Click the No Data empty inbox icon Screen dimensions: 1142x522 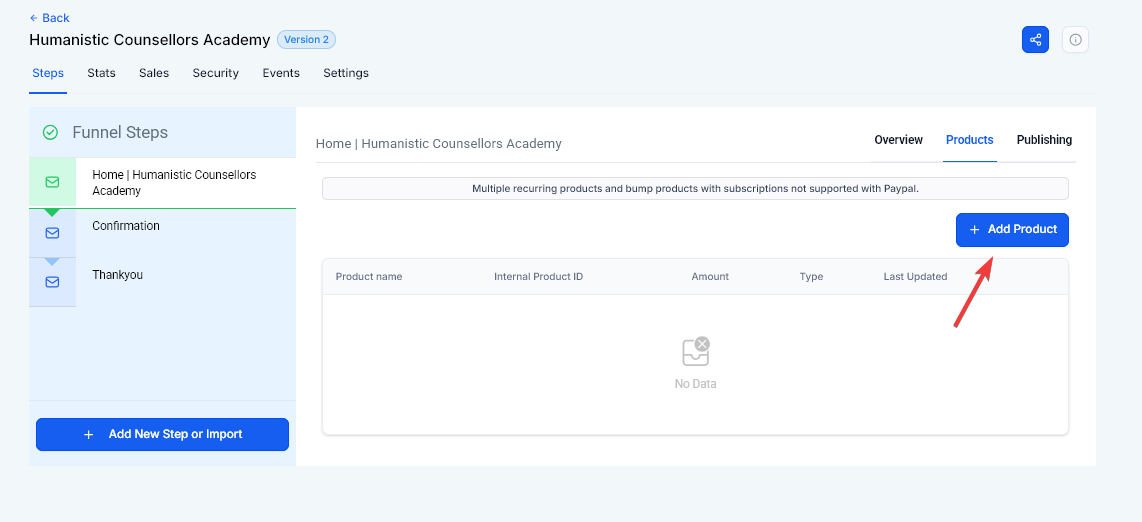pos(695,351)
